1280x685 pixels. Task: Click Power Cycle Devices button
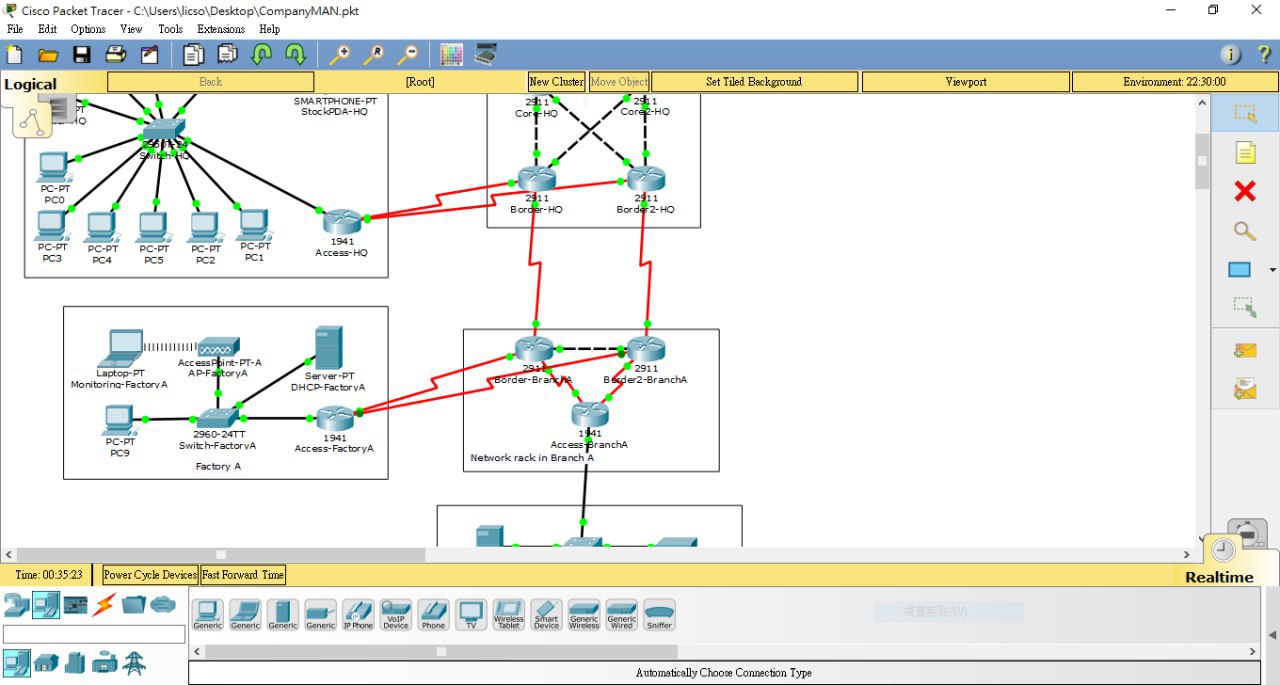[x=150, y=575]
